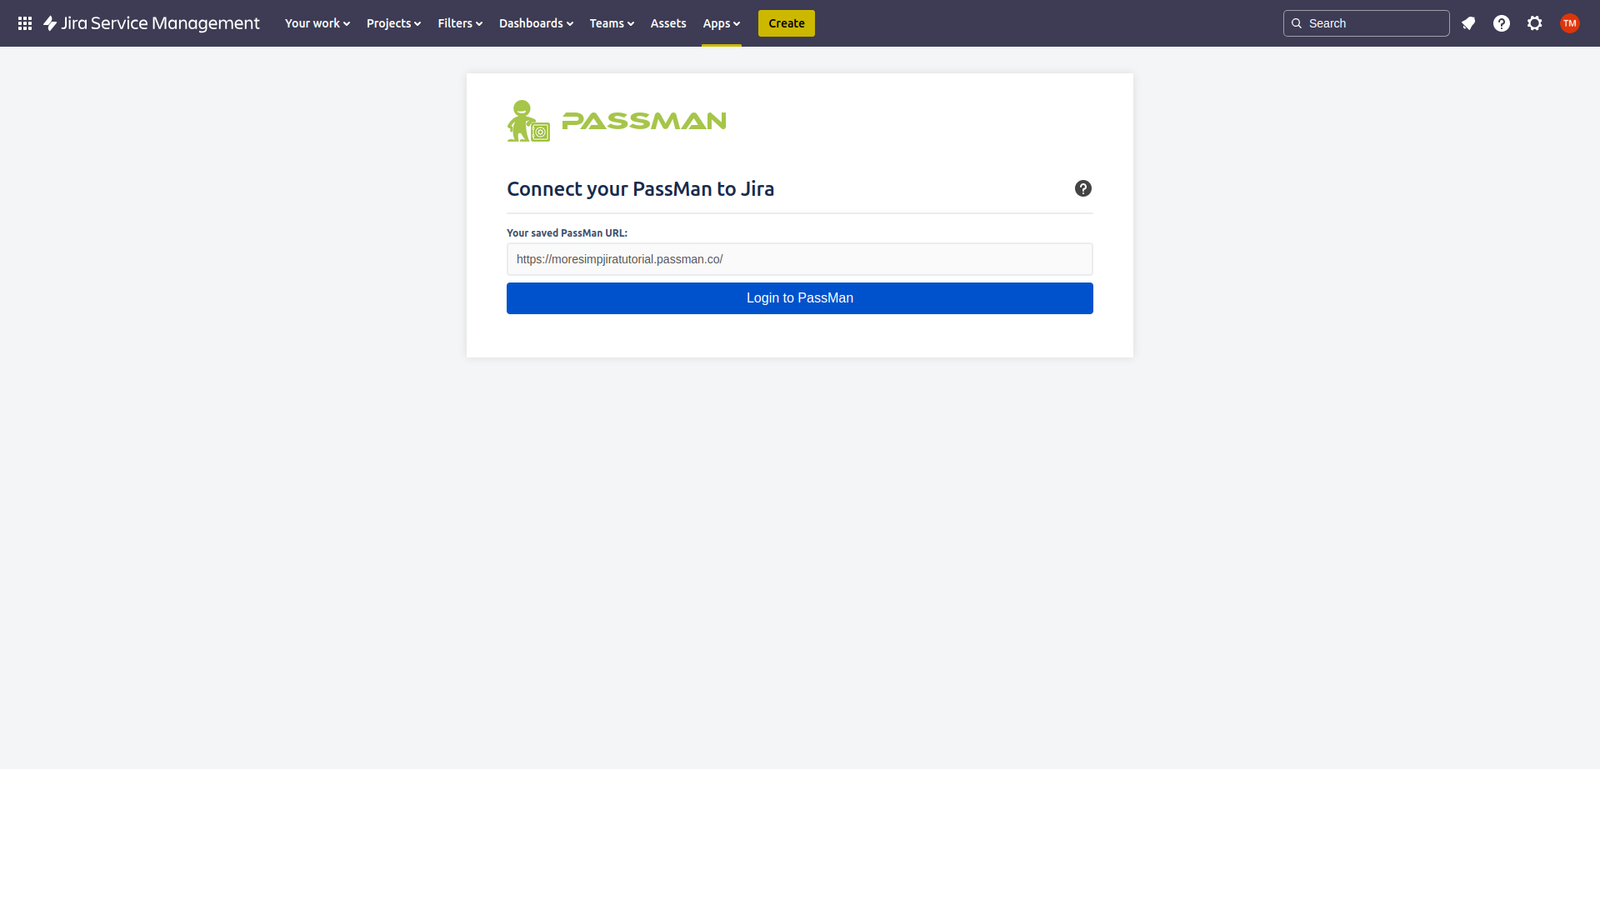Click the PassMan help icon beside heading
Image resolution: width=1600 pixels, height=900 pixels.
tap(1083, 189)
